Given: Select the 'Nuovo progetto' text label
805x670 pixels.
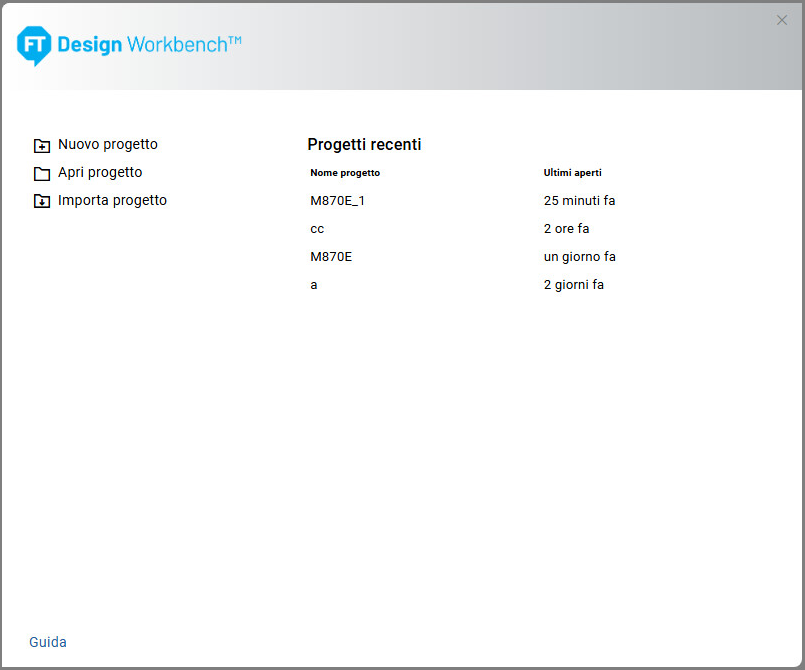Looking at the screenshot, I should coord(108,144).
